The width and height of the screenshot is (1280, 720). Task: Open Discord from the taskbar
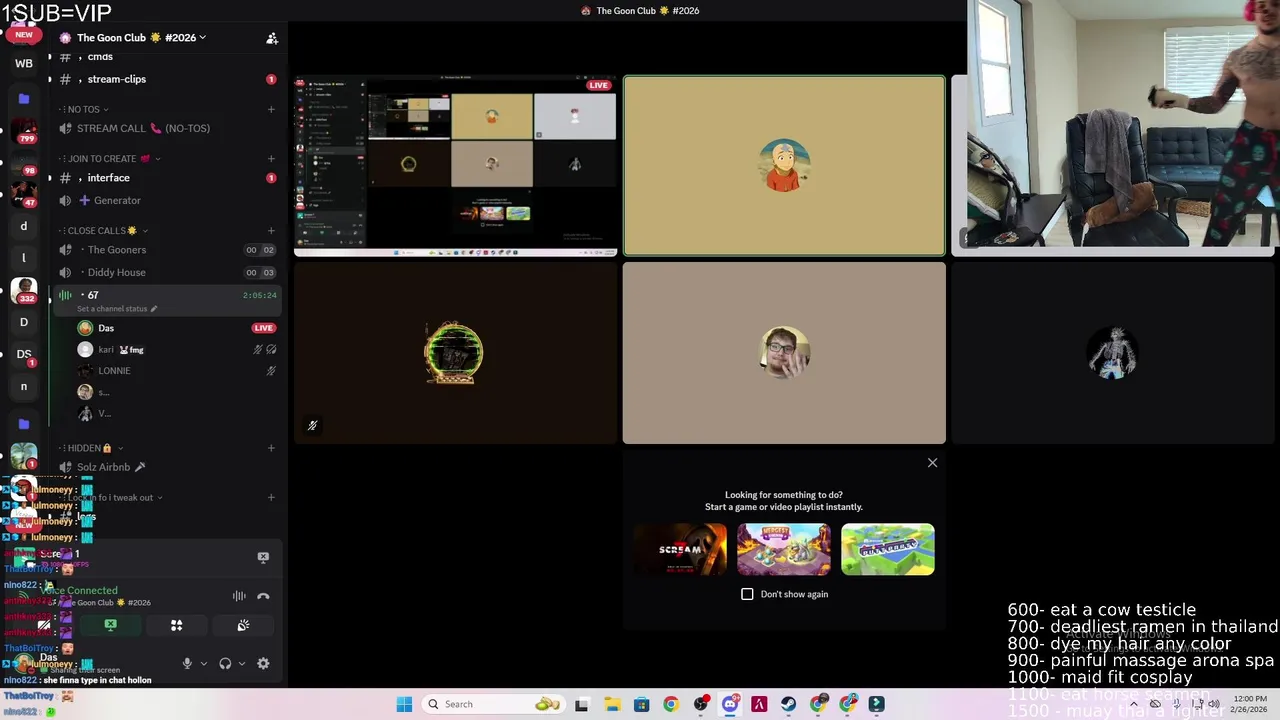click(x=730, y=704)
